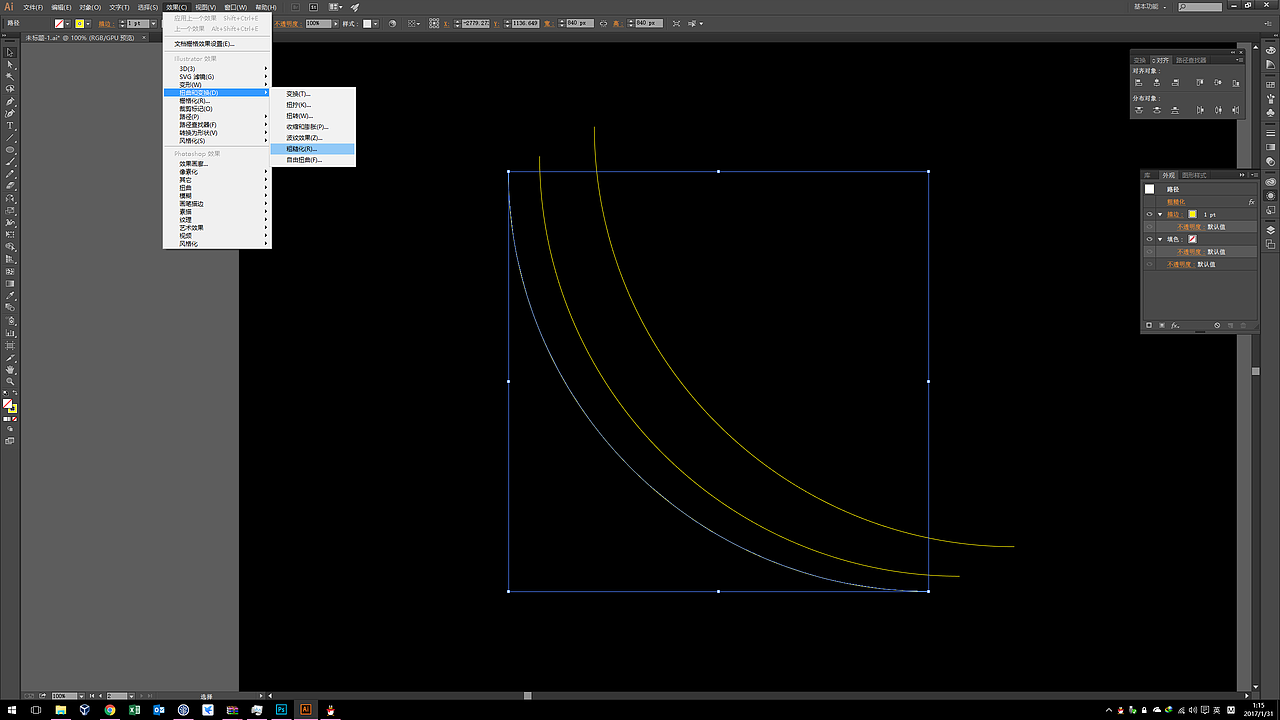This screenshot has width=1280, height=720.
Task: Collapse the 填色 fill row triangle
Action: coord(1160,239)
